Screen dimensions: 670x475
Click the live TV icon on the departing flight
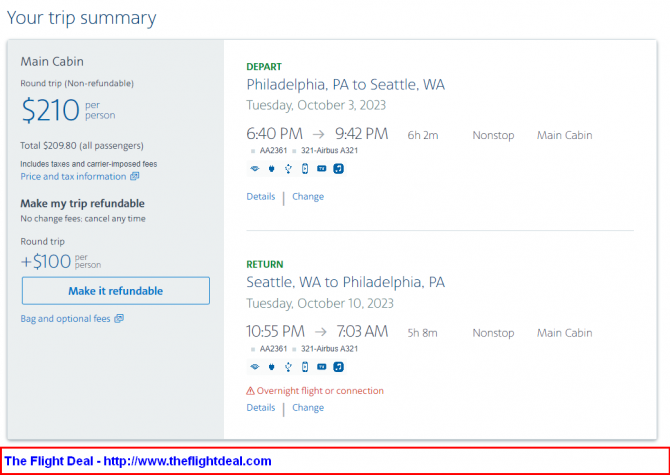[x=322, y=169]
